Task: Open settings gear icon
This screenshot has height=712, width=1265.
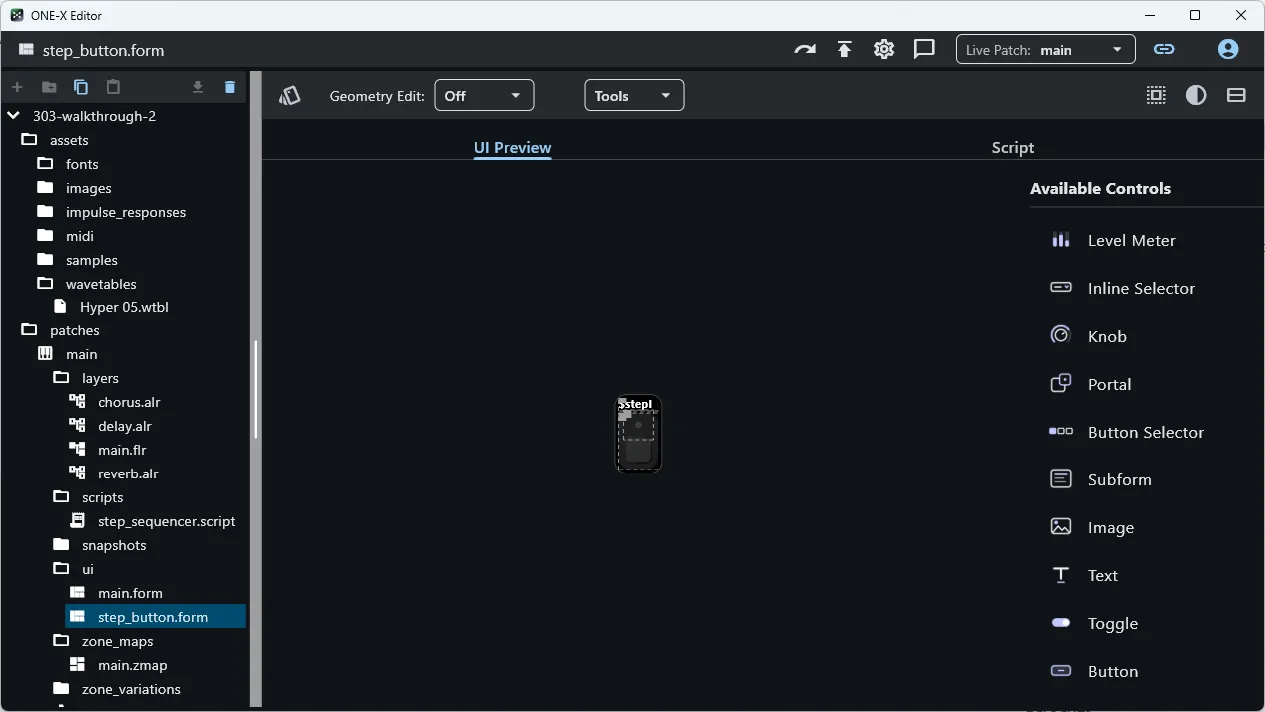Action: point(884,49)
